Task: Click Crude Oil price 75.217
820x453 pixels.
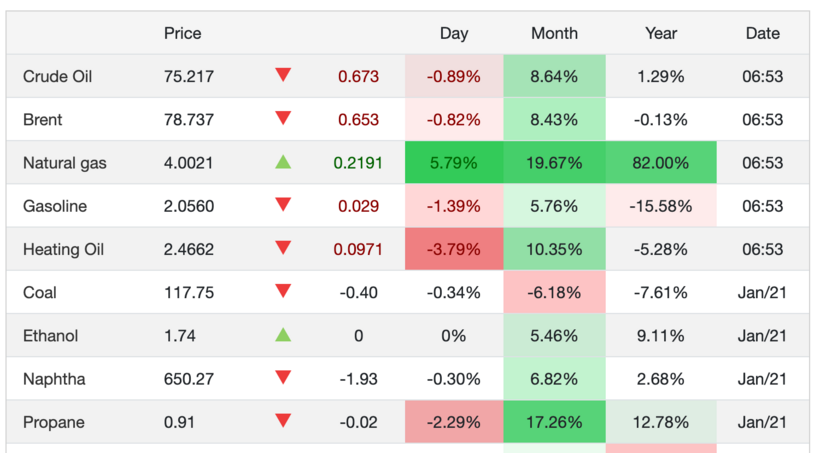Action: (x=189, y=76)
